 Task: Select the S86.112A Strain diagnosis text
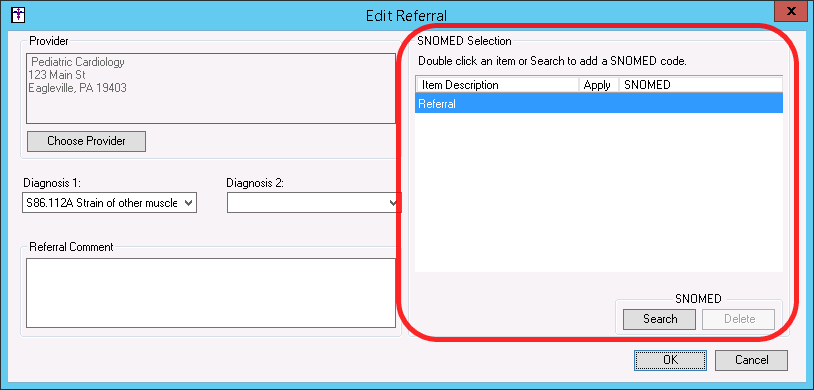tap(102, 203)
